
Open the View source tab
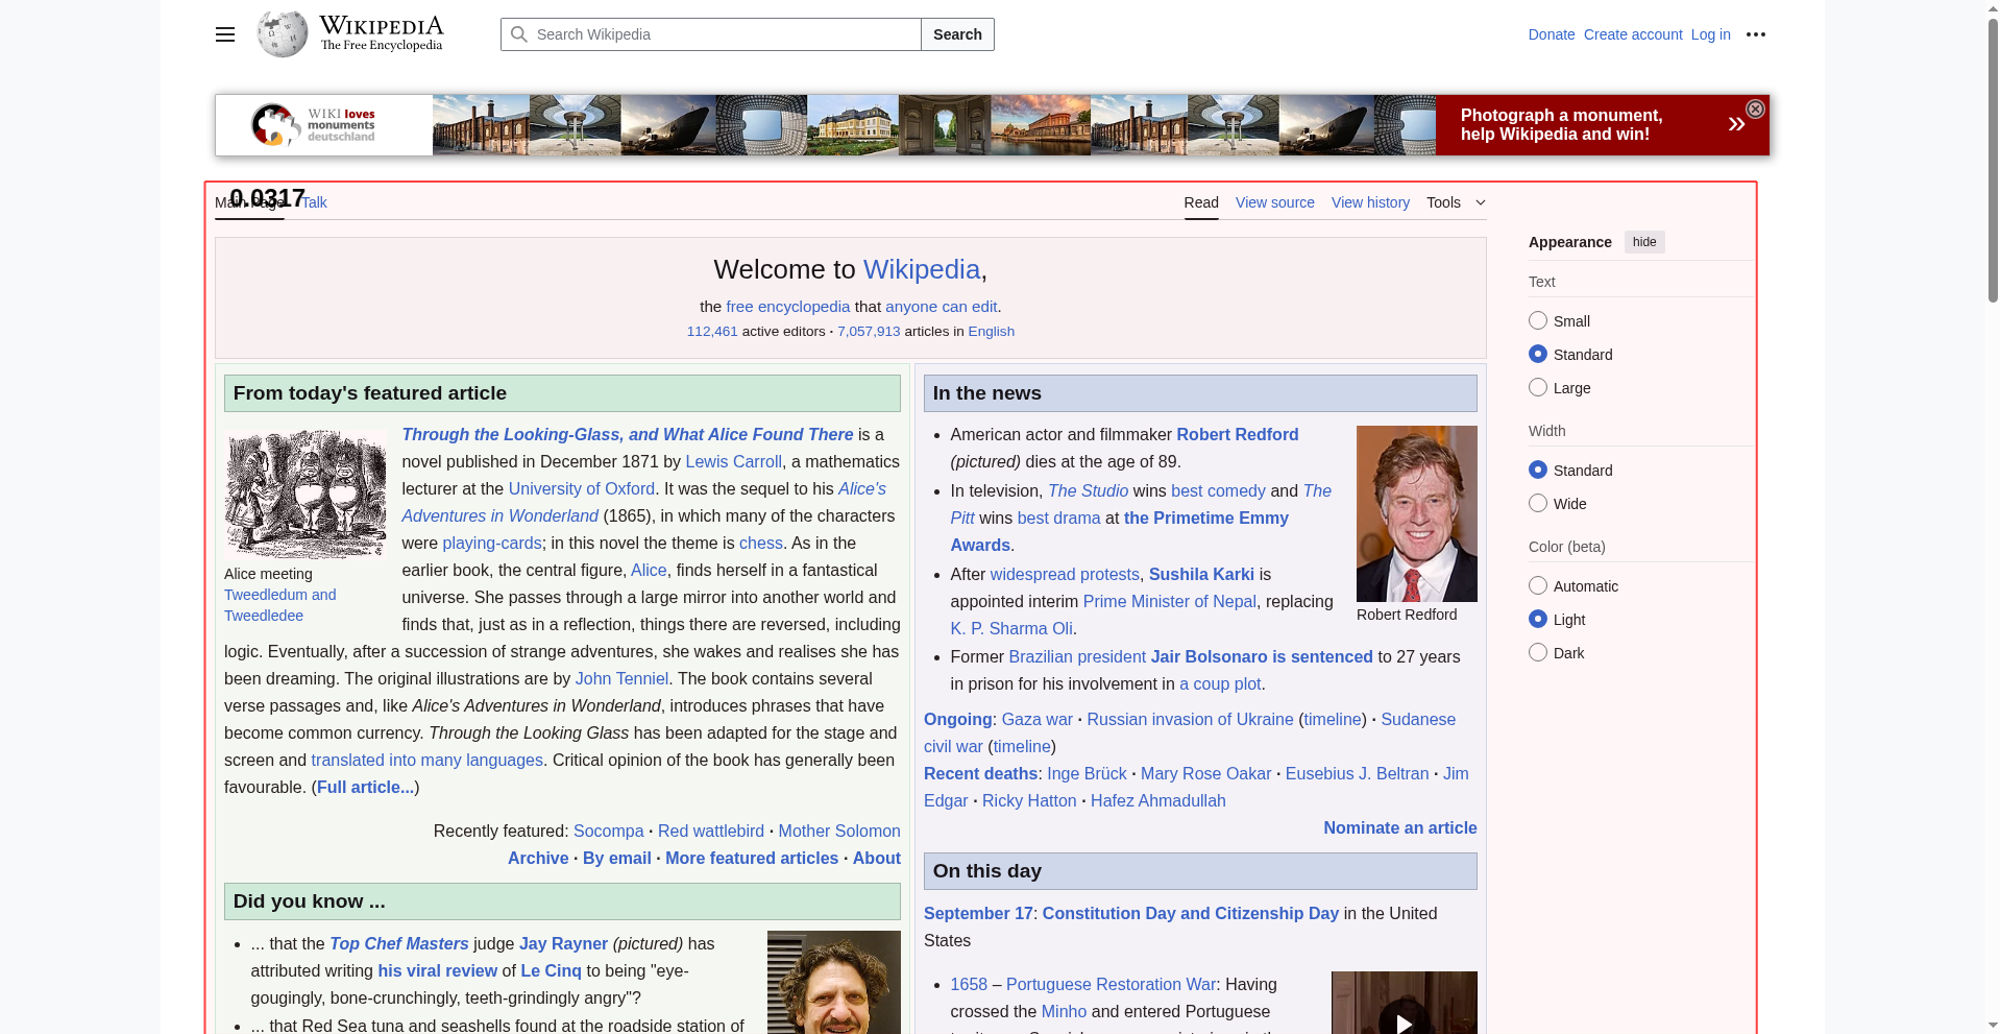(x=1275, y=202)
